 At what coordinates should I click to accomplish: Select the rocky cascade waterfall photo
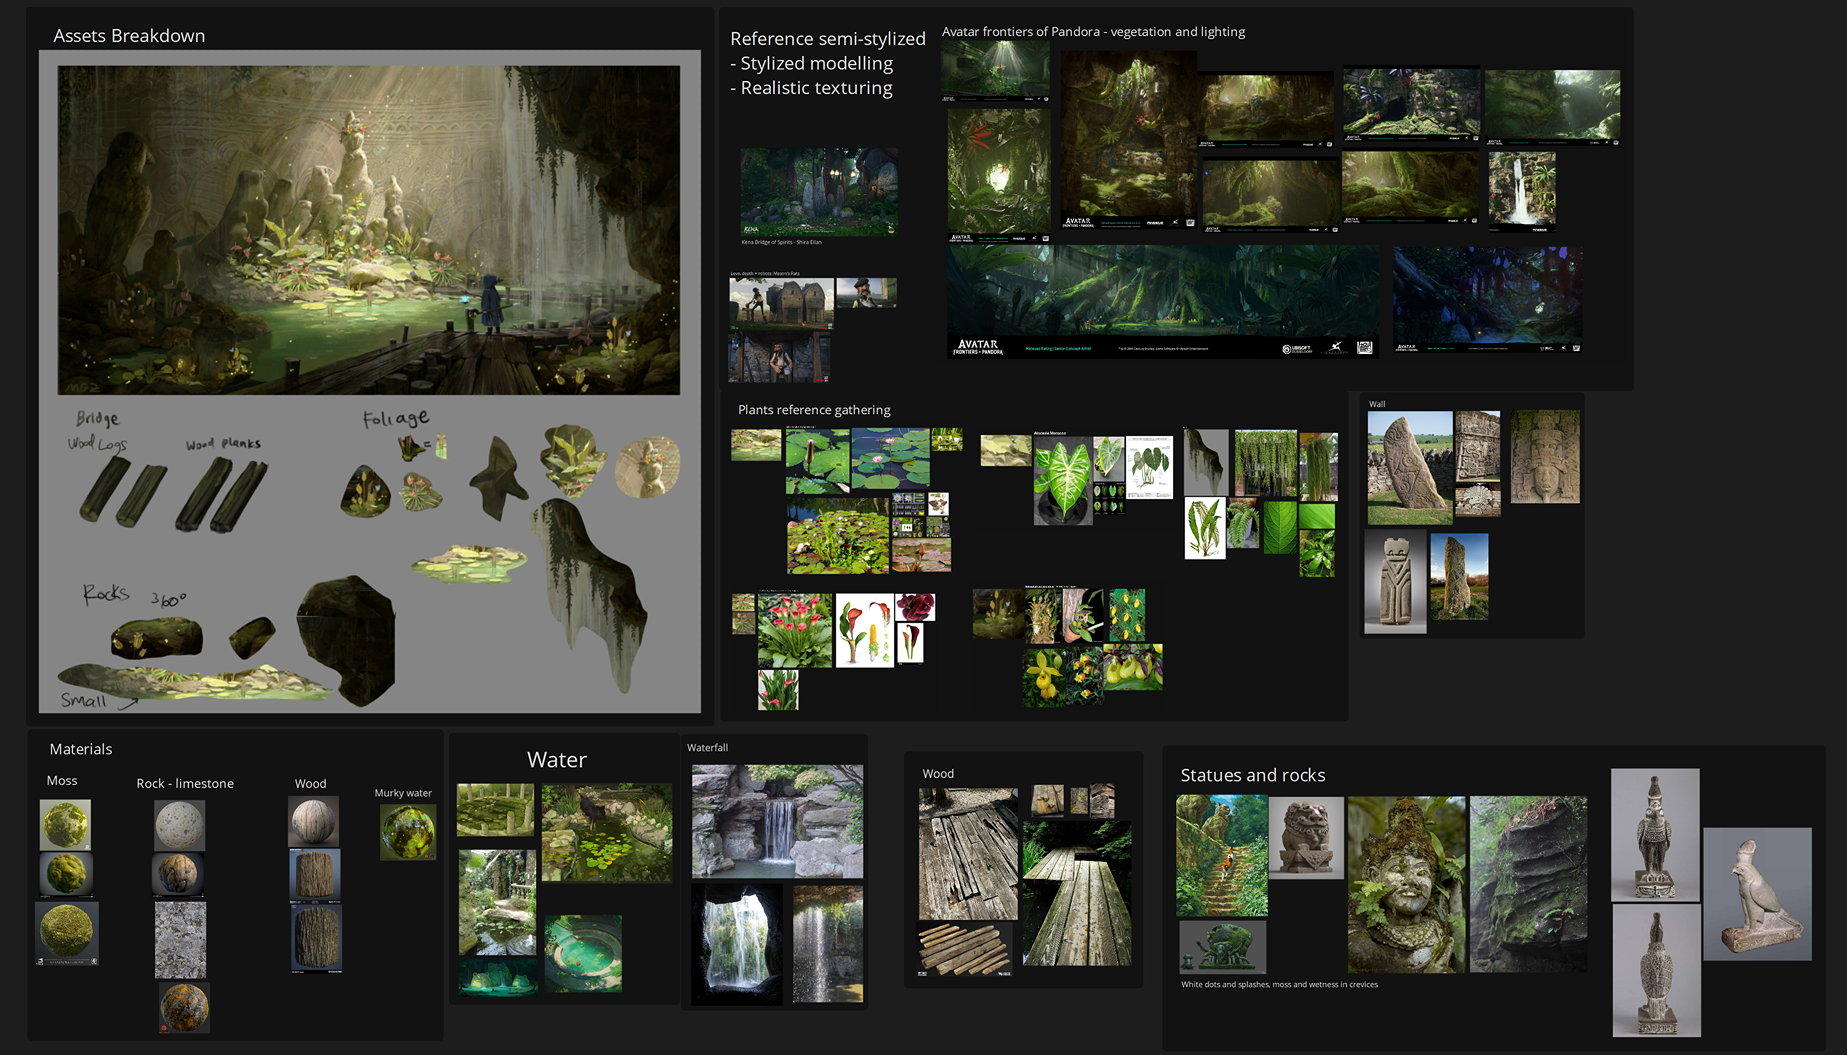[x=777, y=821]
